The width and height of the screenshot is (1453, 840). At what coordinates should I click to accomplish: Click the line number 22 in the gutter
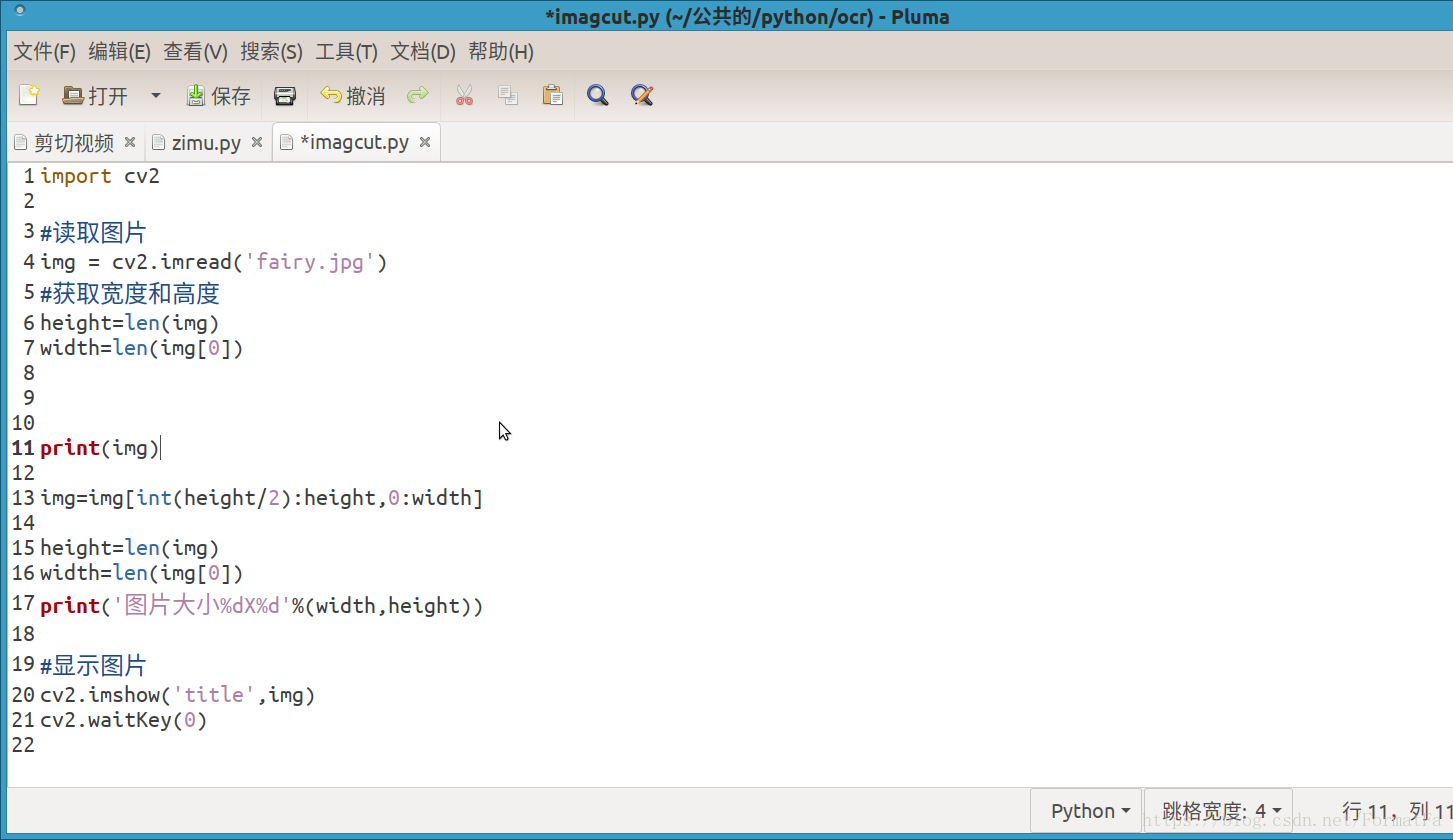point(23,745)
